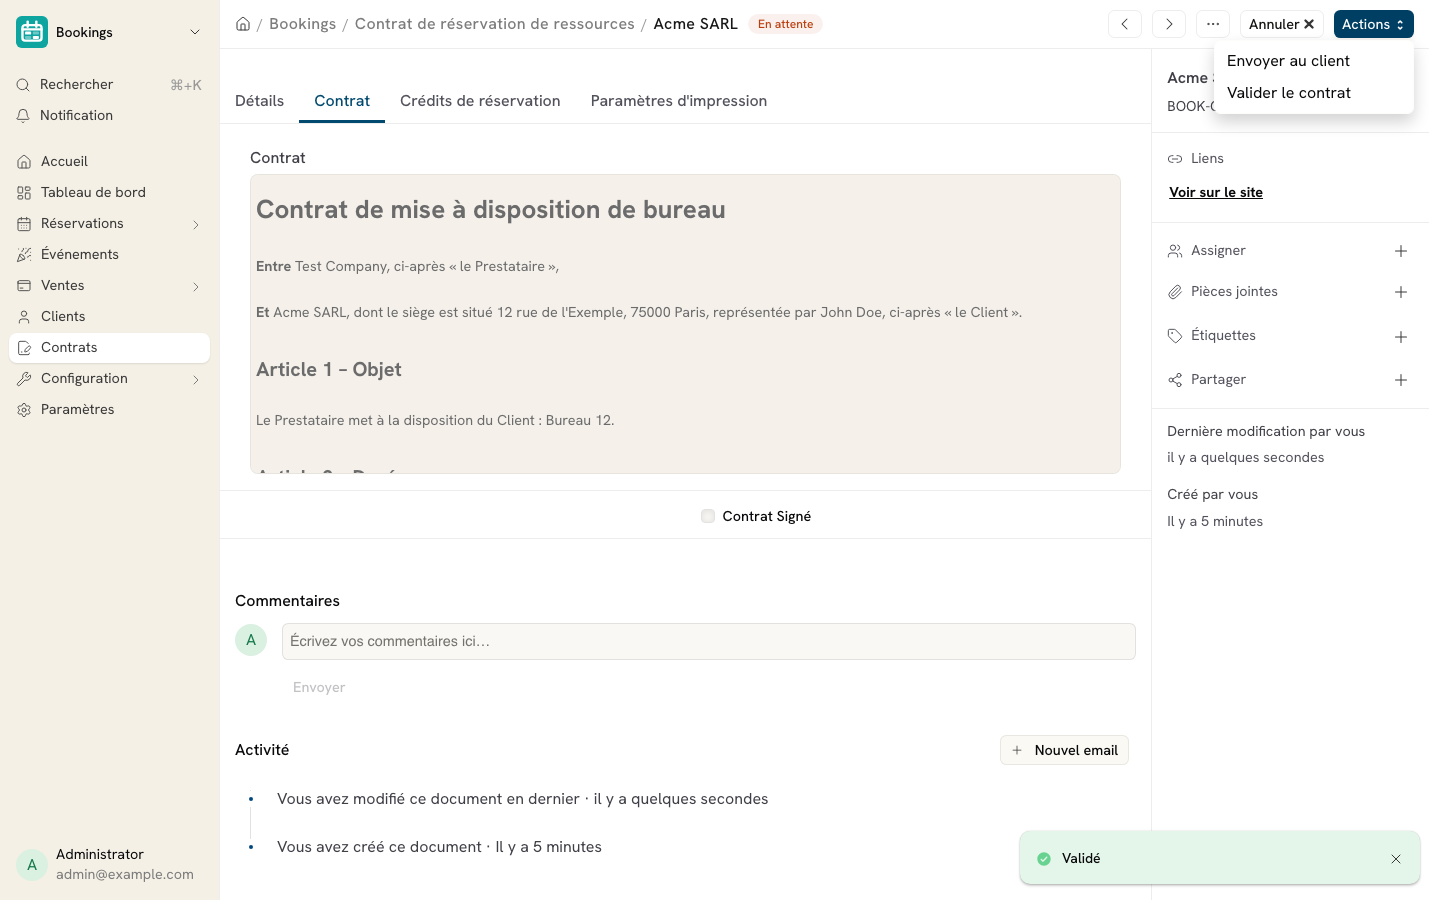This screenshot has width=1440, height=900.
Task: Open Clients in the sidebar
Action: [110, 316]
